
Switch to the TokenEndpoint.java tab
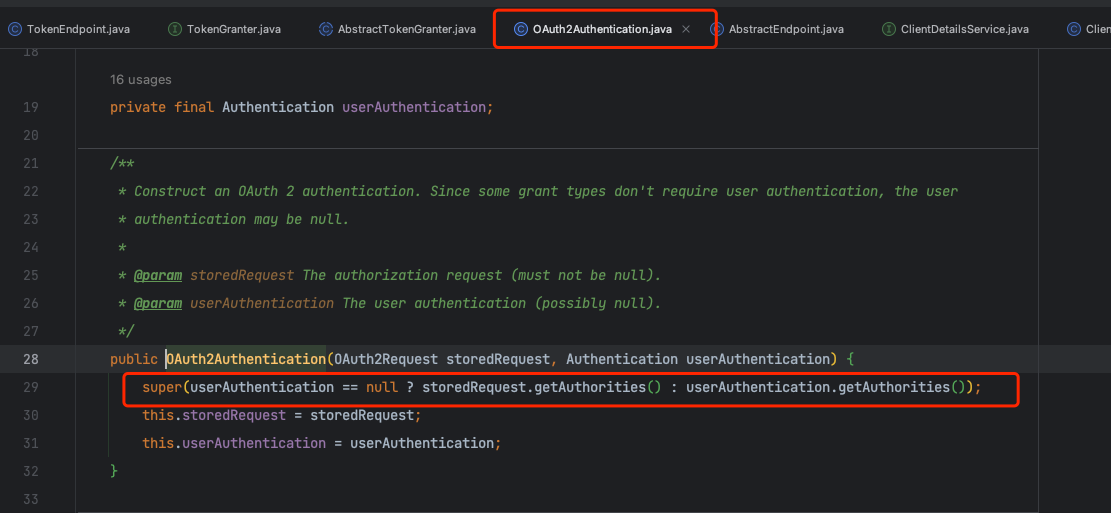[78, 29]
